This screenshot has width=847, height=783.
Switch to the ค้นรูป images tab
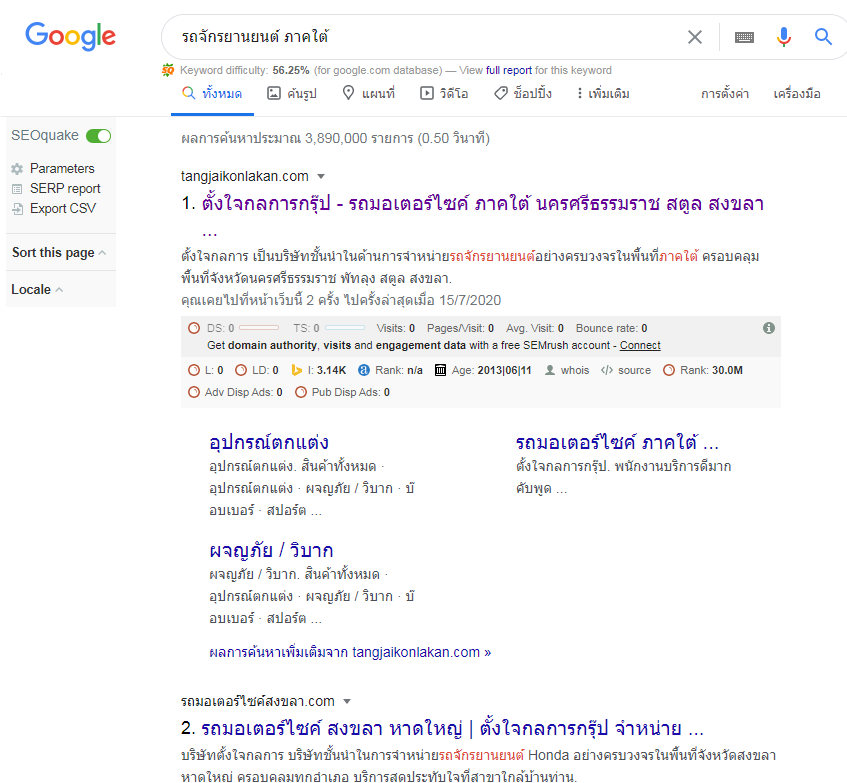tap(292, 94)
